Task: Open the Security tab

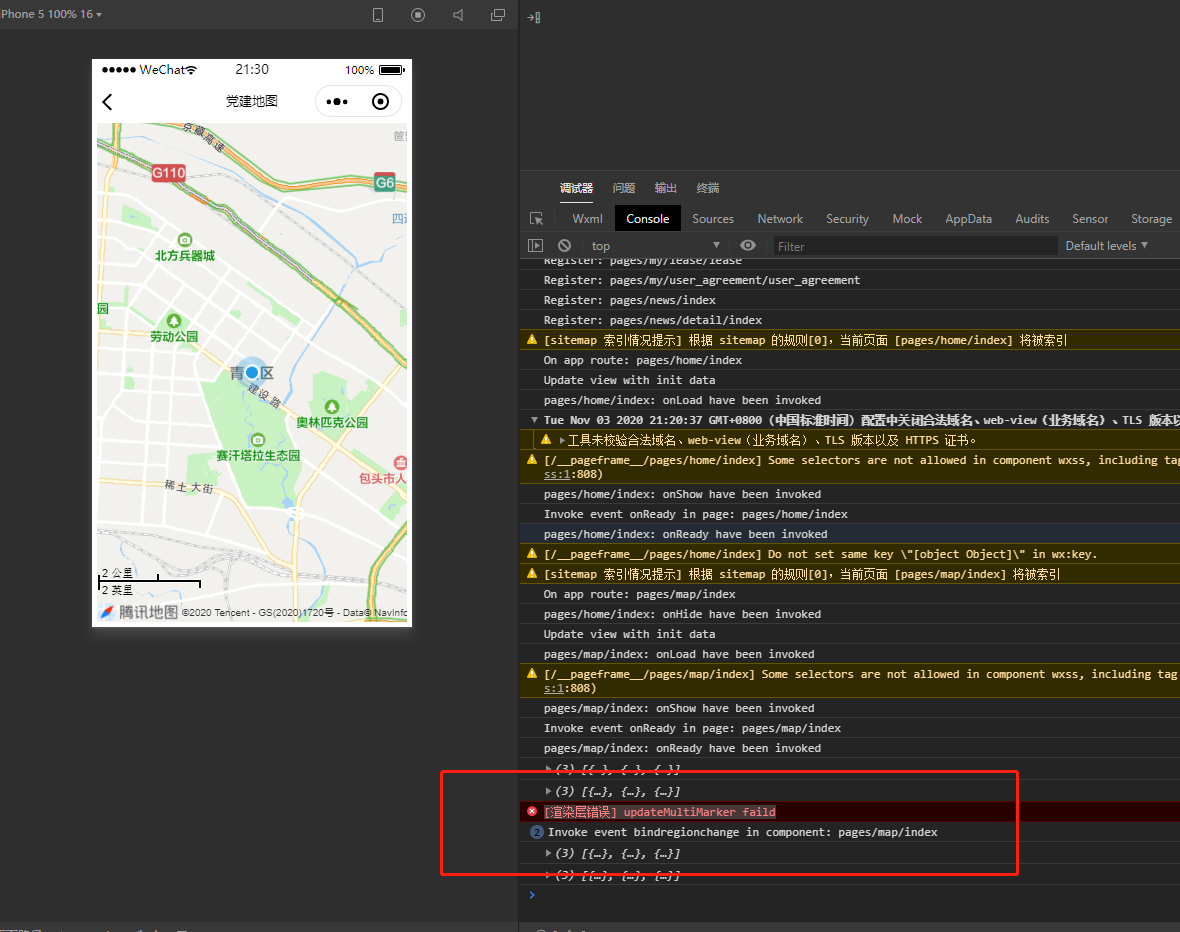Action: click(x=847, y=218)
